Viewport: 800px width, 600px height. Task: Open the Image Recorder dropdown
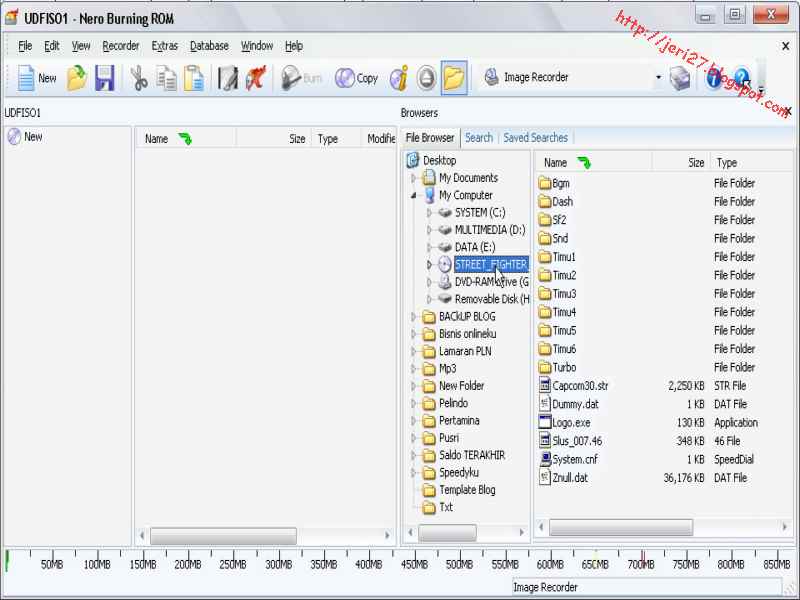pos(658,77)
